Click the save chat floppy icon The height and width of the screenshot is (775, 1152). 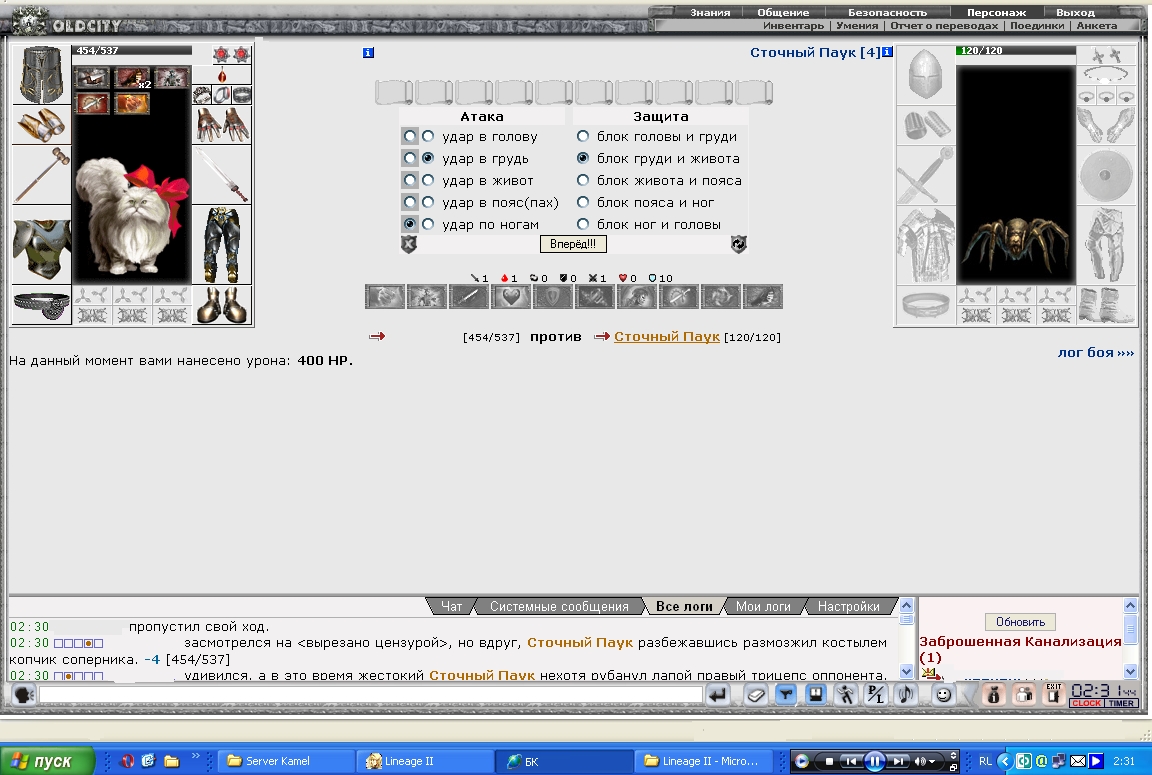point(816,694)
